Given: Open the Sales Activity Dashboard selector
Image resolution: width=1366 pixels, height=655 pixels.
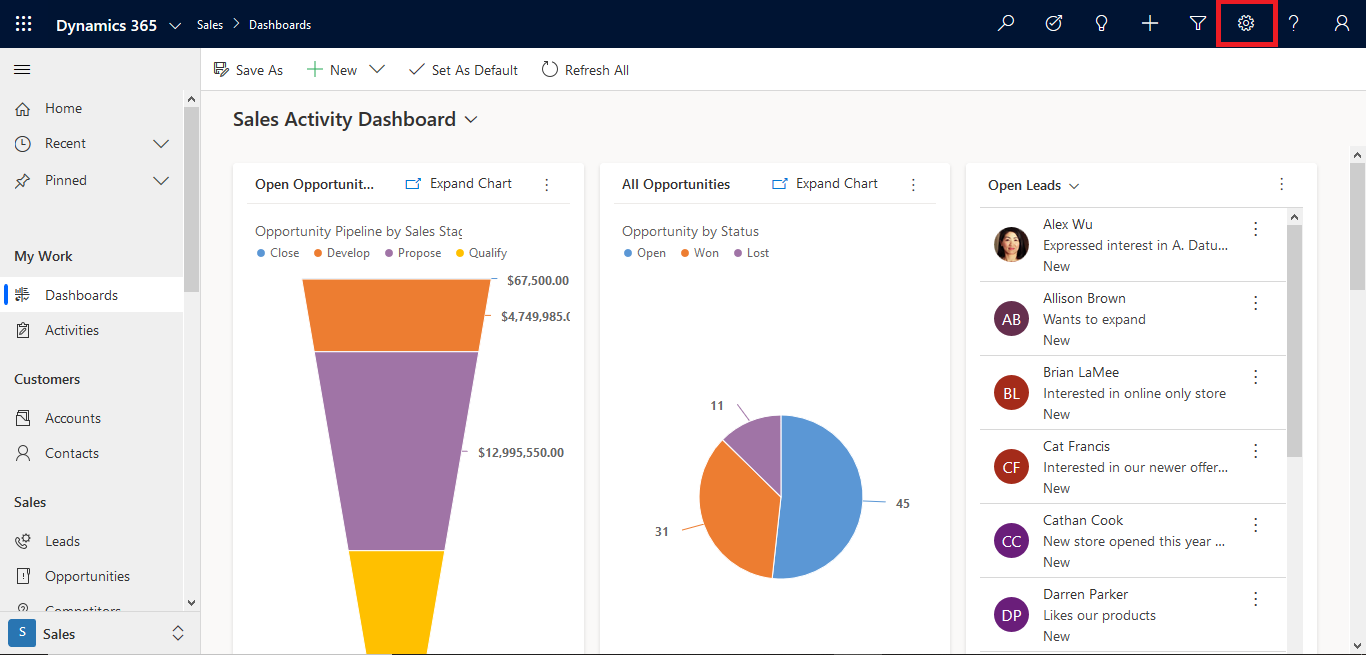Looking at the screenshot, I should coord(471,118).
